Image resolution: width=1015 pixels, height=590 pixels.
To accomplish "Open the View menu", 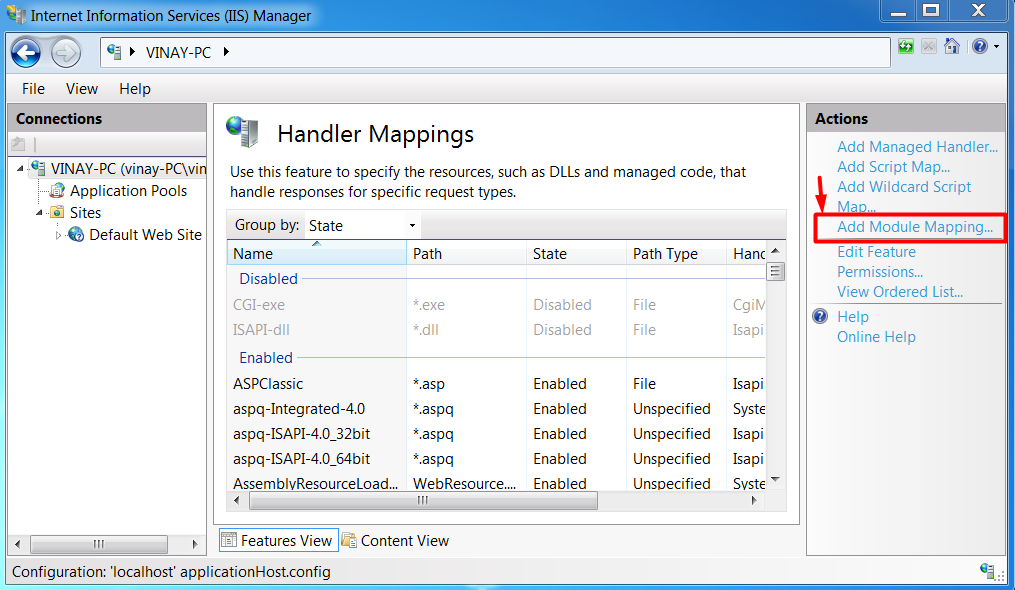I will [x=82, y=89].
